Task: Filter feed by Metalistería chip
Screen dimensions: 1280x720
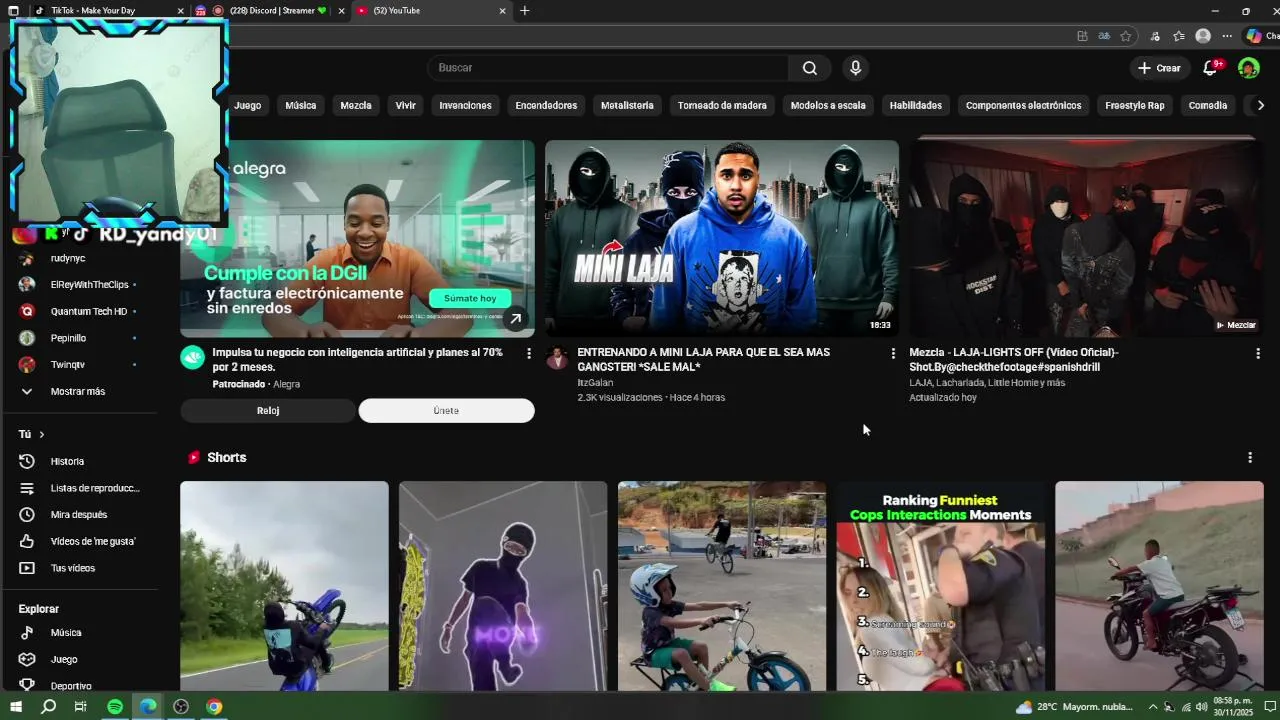Action: tap(627, 105)
